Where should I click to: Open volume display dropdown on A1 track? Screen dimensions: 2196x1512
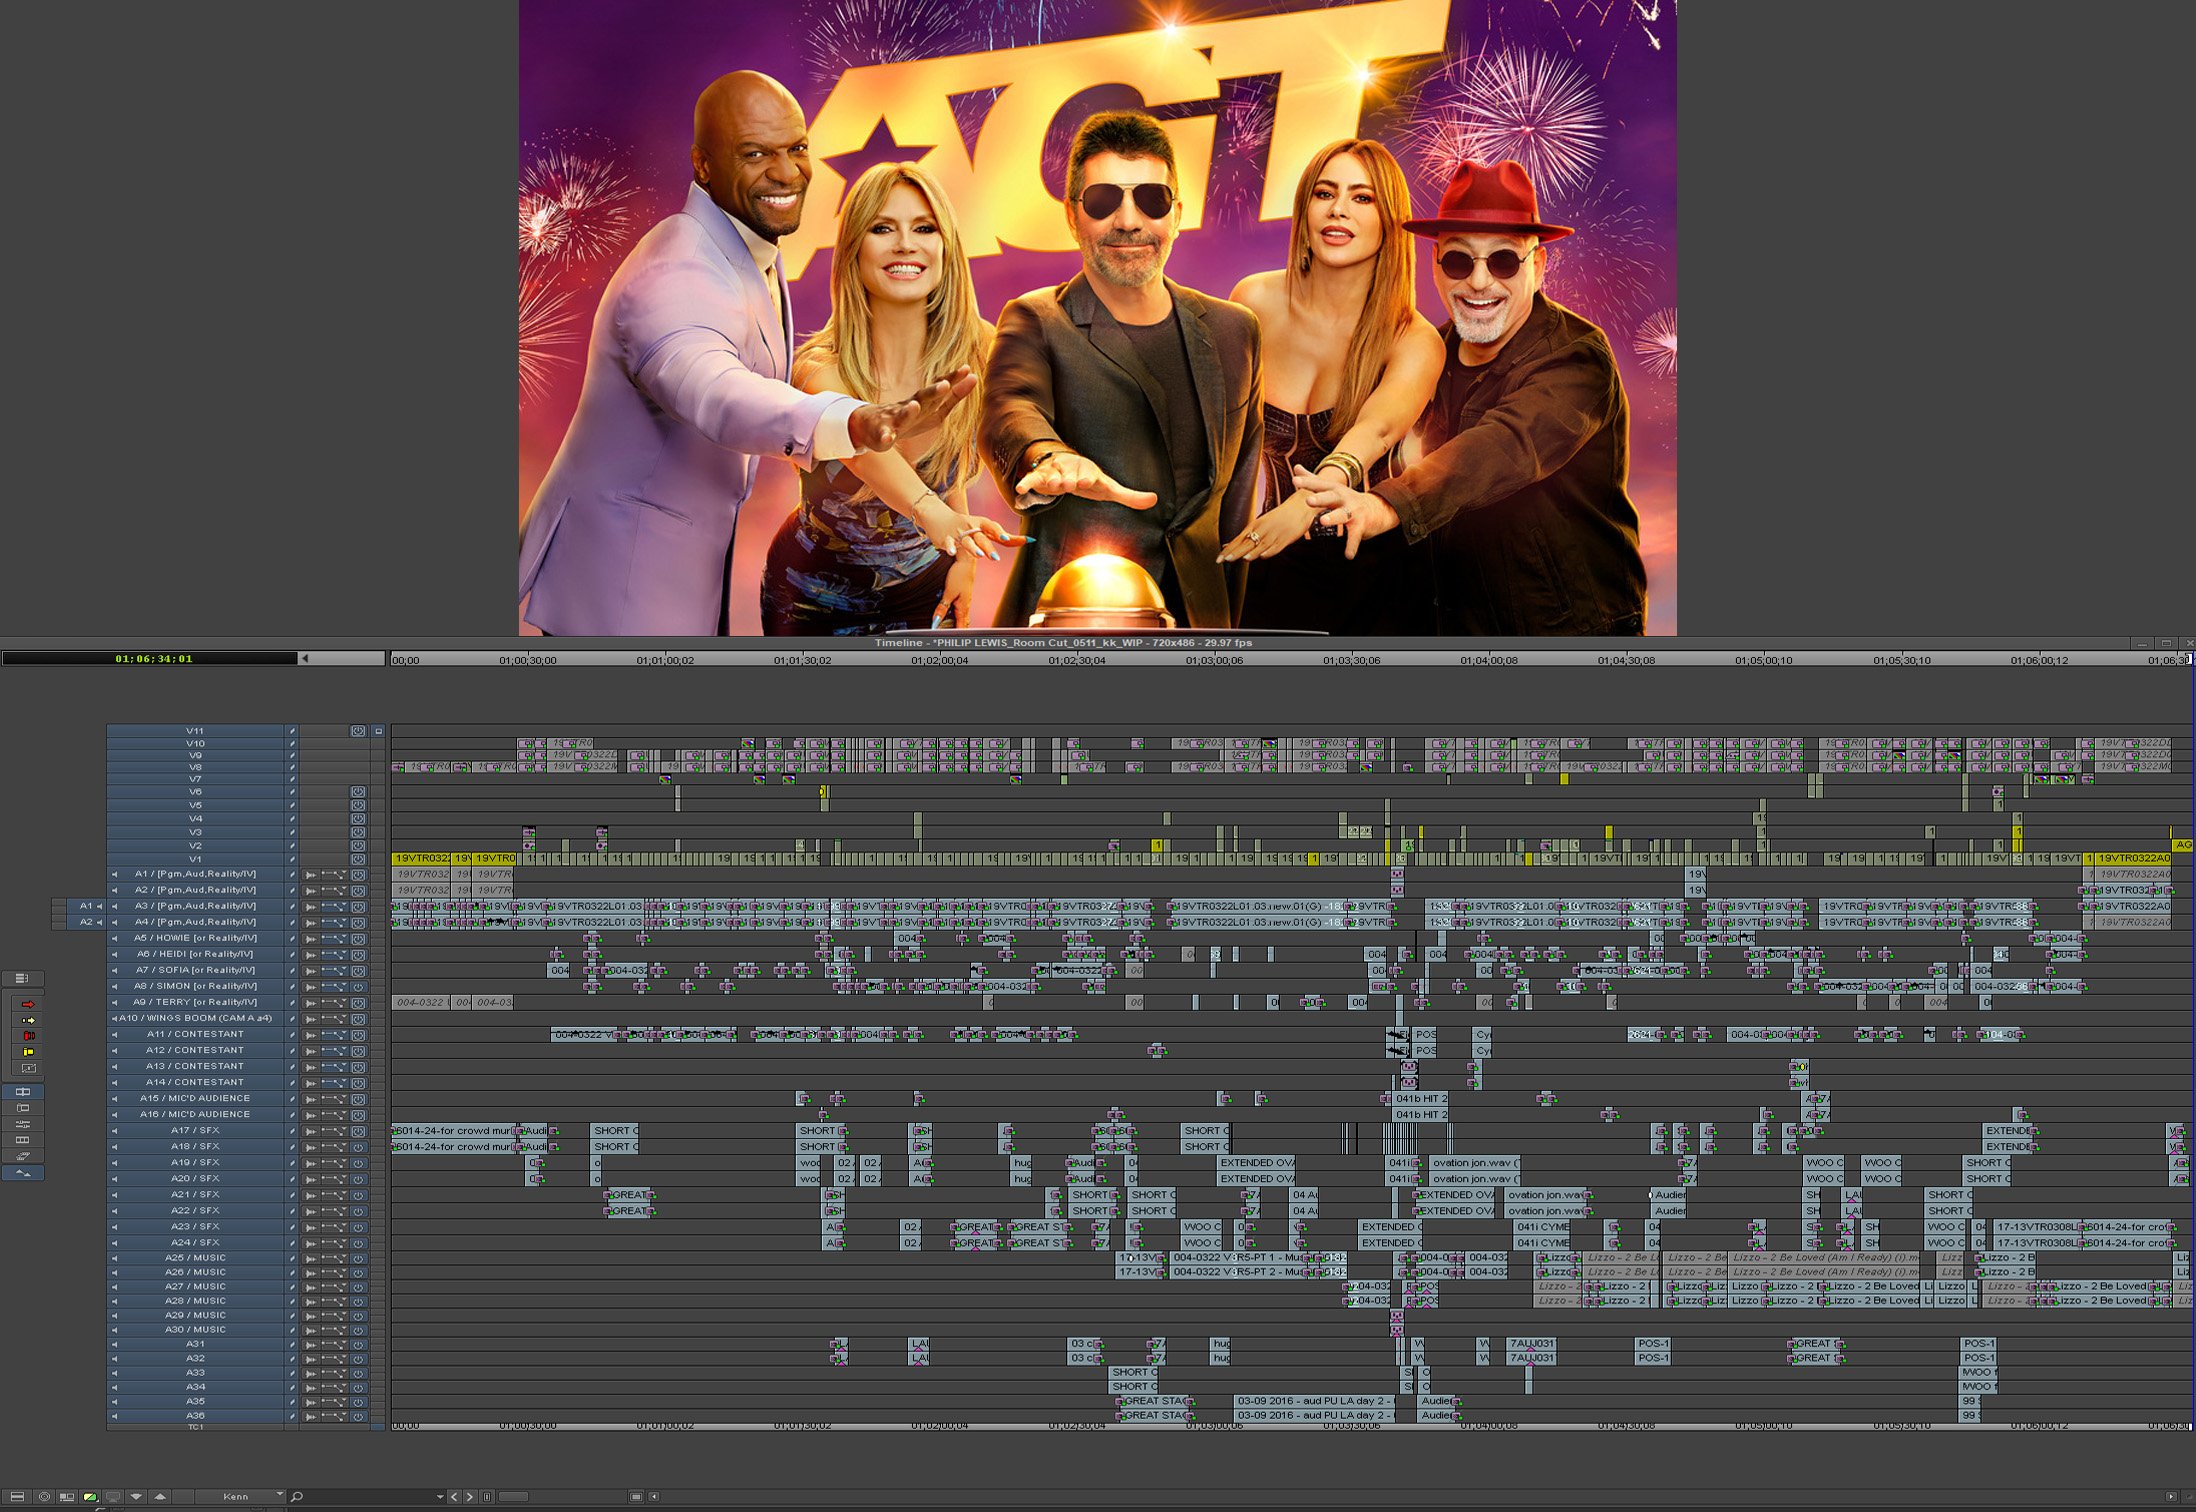tap(334, 875)
